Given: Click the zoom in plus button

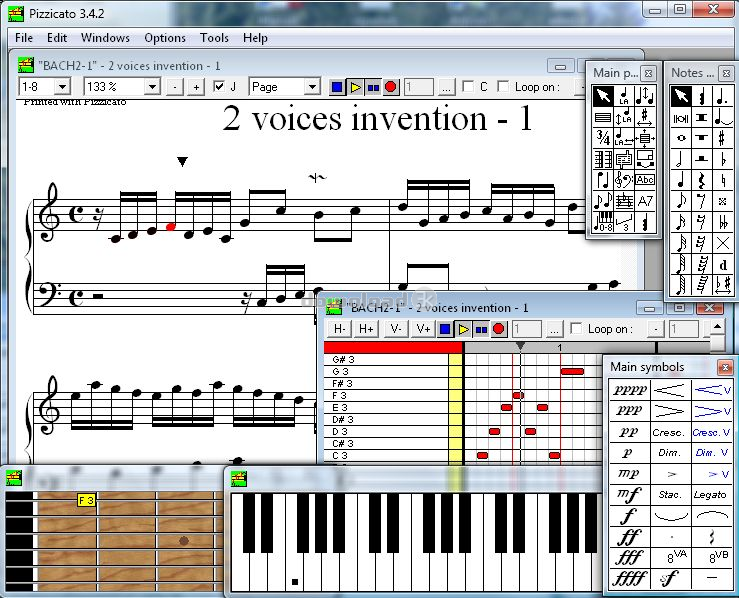Looking at the screenshot, I should pyautogui.click(x=196, y=87).
